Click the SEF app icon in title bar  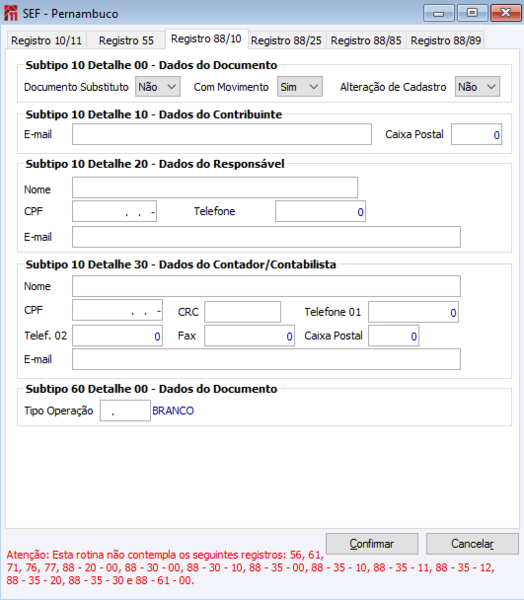click(x=10, y=13)
